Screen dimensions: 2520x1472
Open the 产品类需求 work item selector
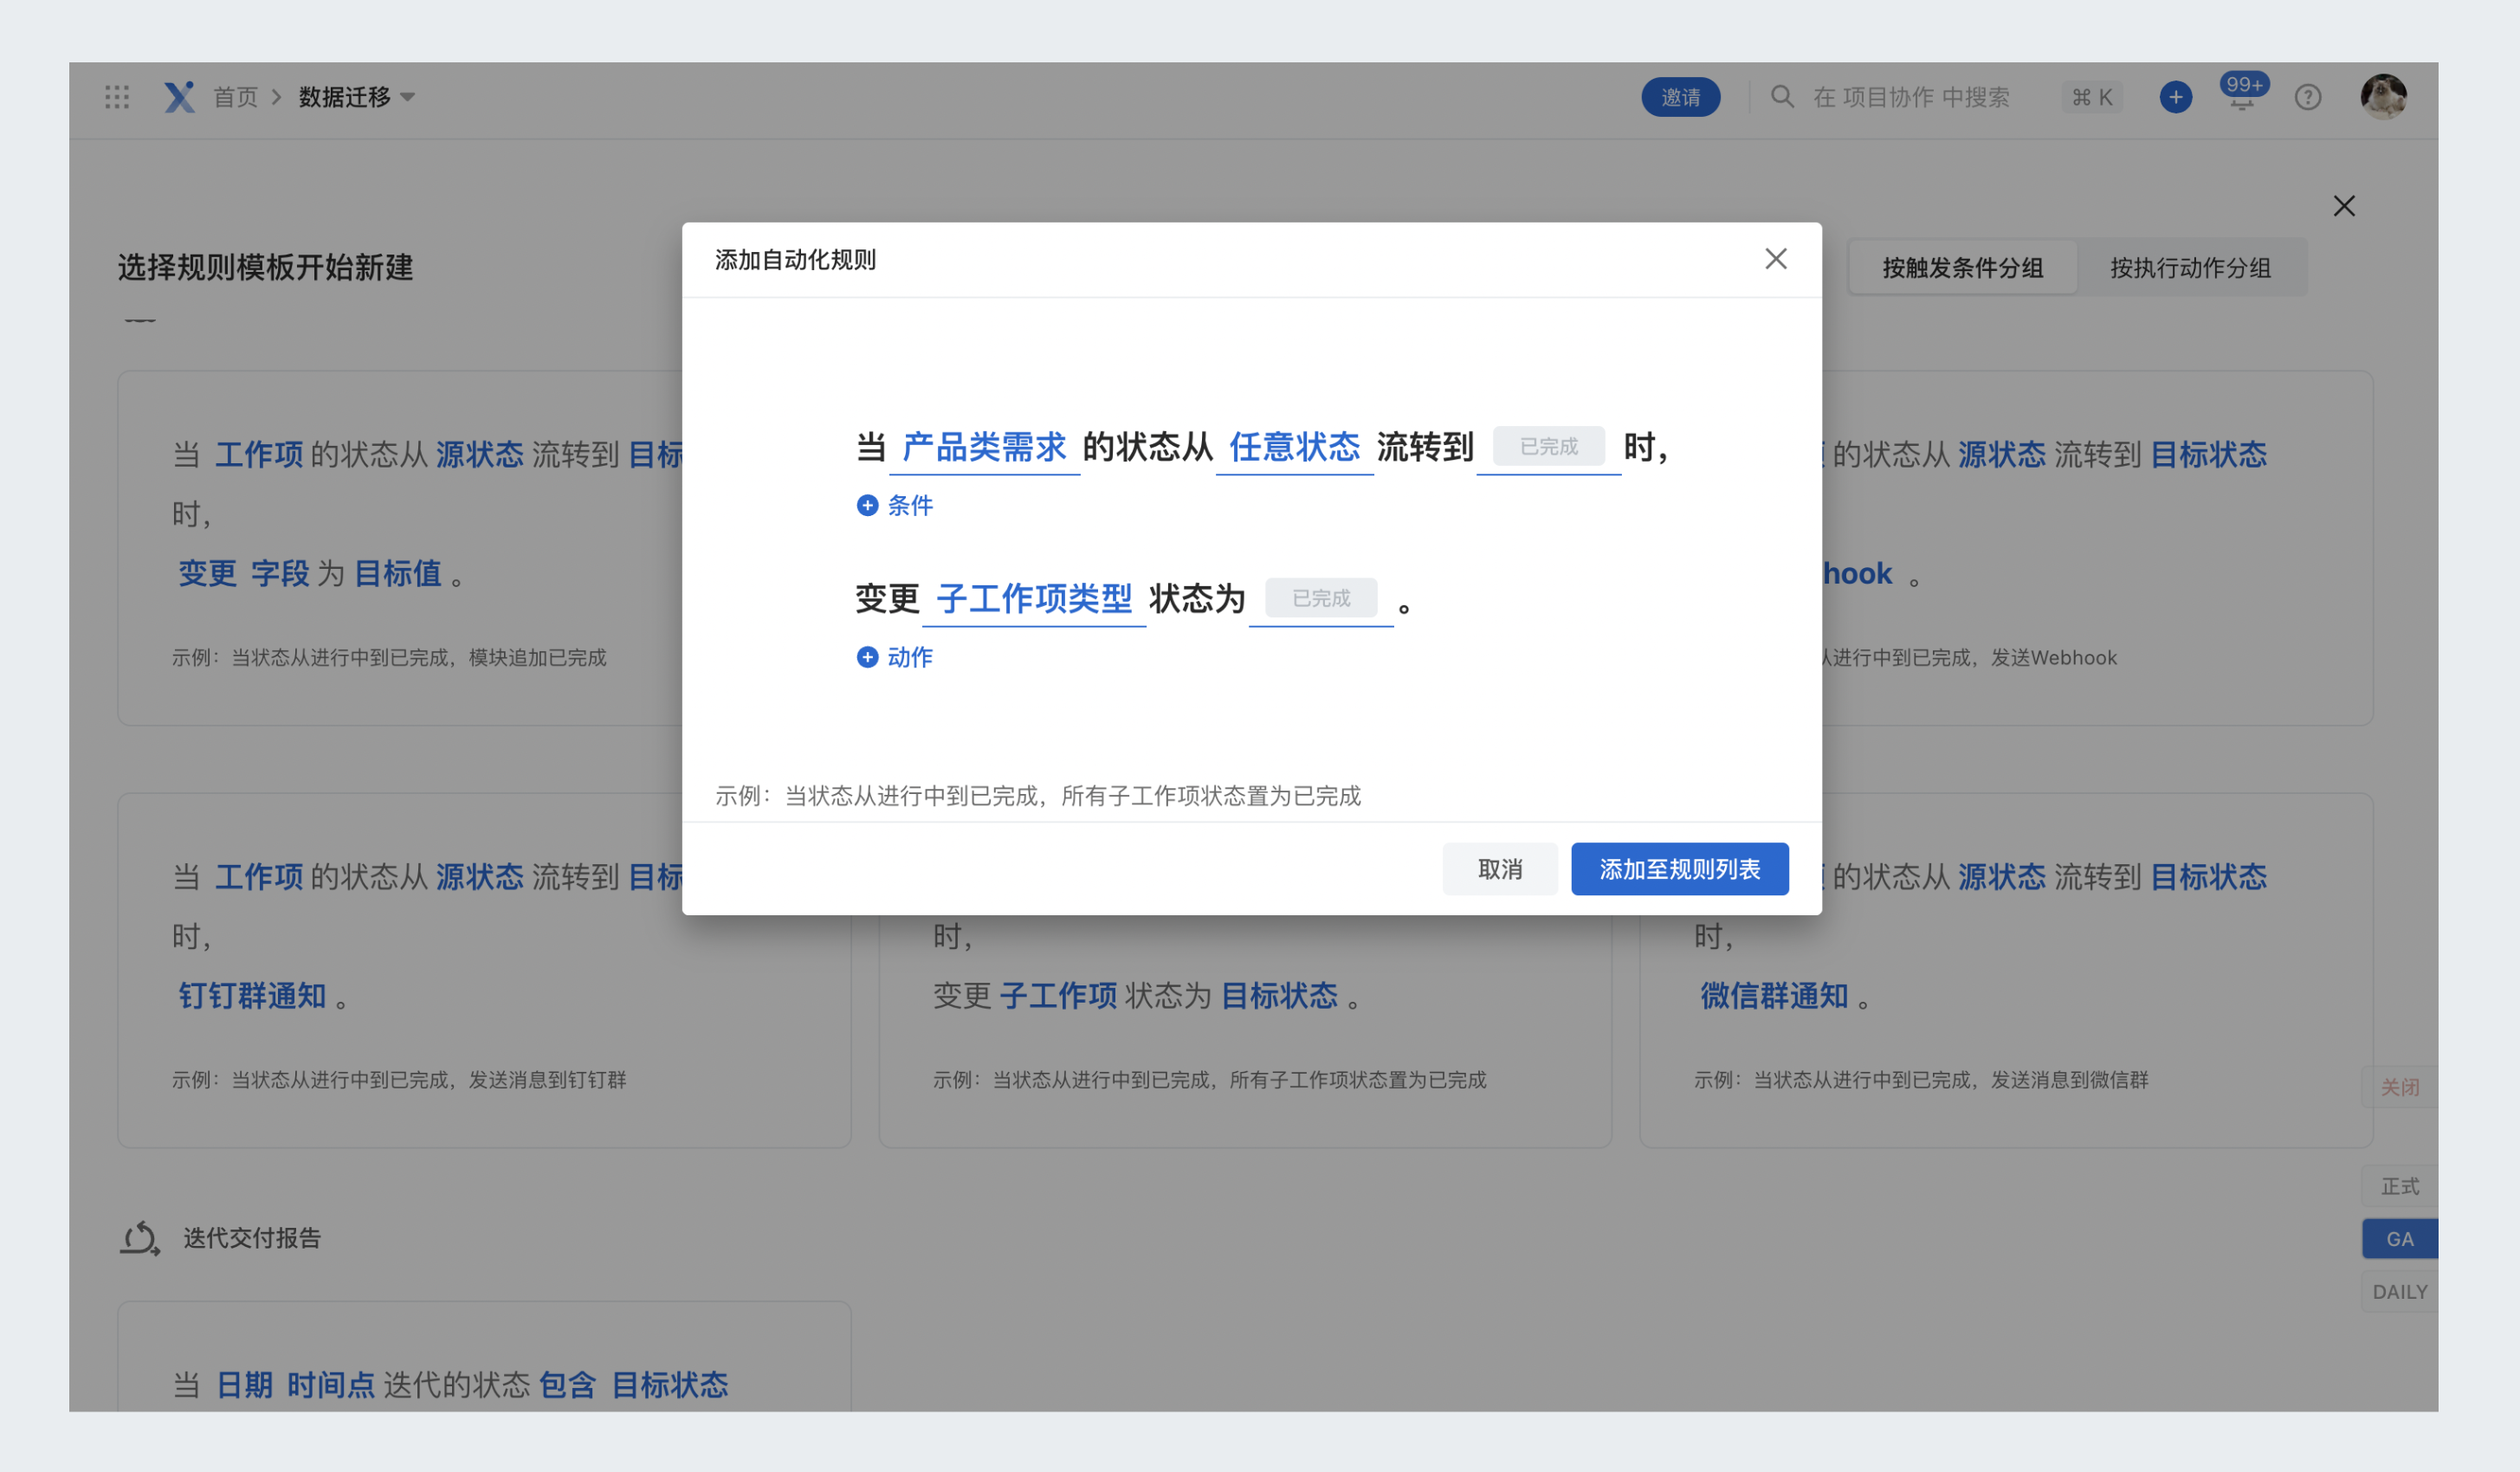point(984,447)
